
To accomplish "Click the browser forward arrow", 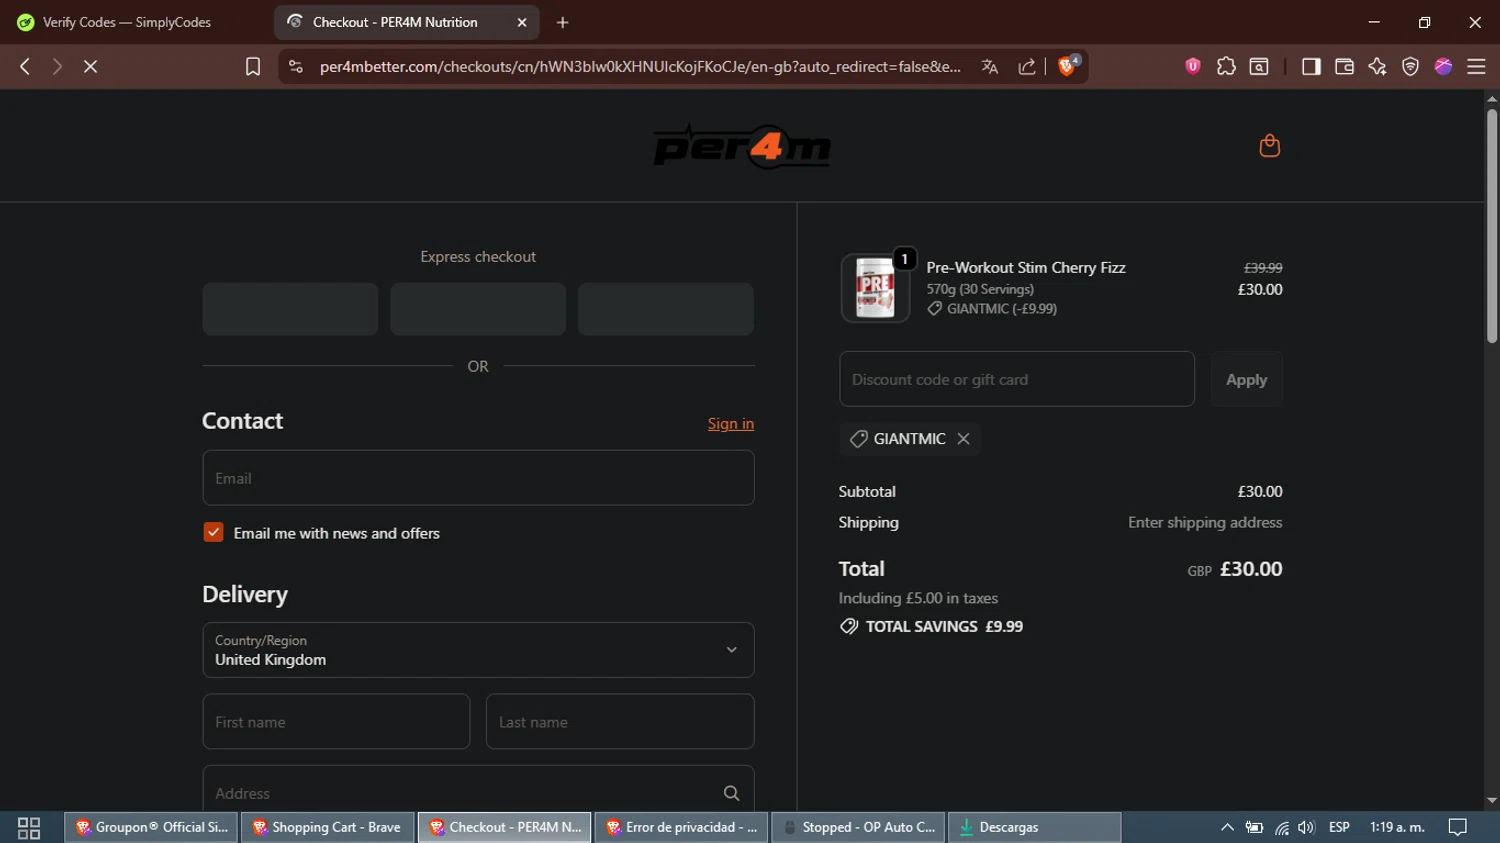I will (57, 66).
